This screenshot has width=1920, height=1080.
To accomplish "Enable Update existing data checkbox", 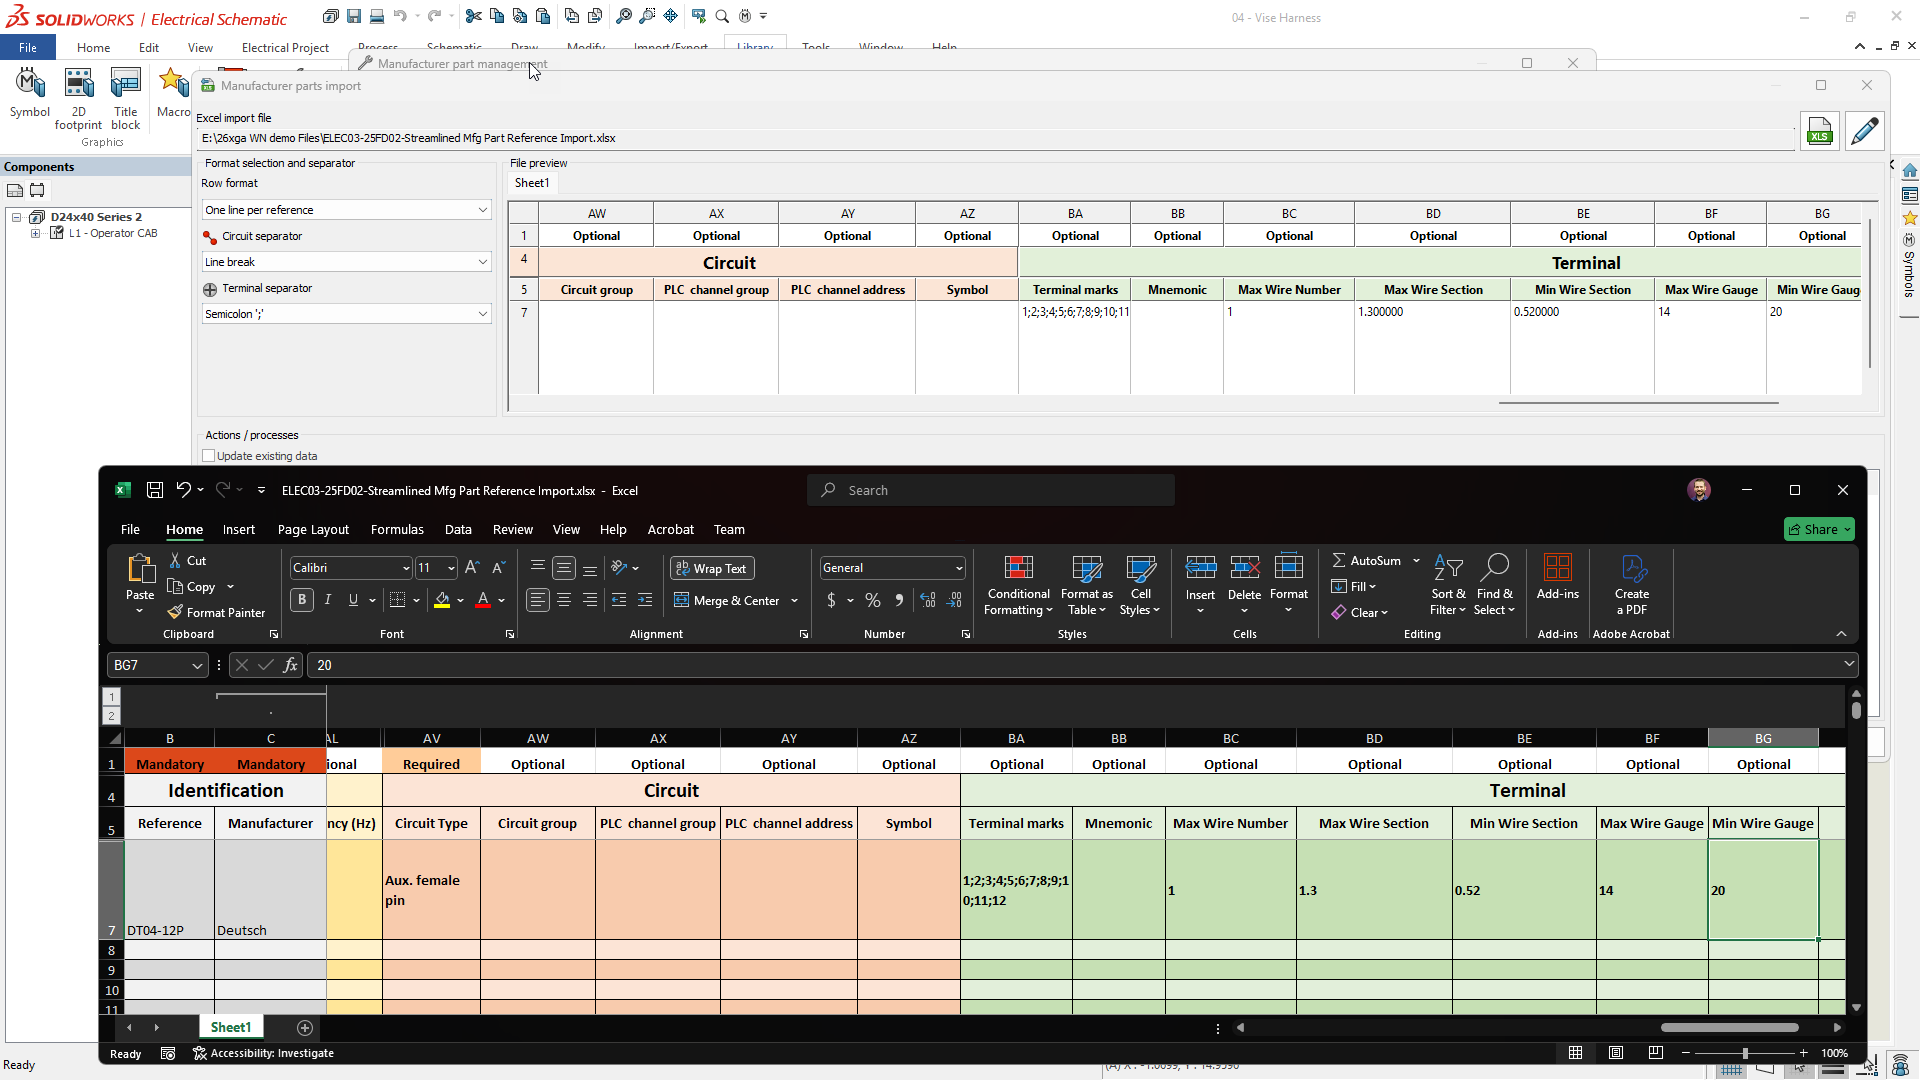I will click(x=209, y=456).
